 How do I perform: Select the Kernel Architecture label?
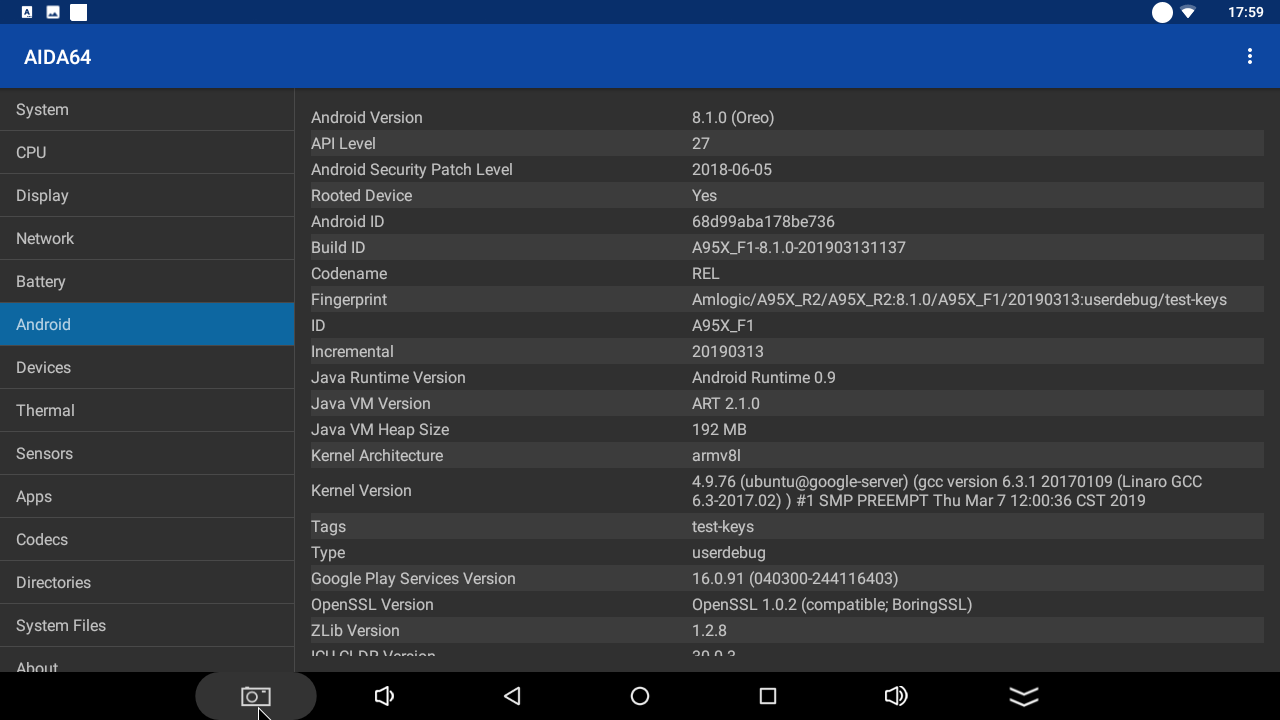(x=377, y=456)
